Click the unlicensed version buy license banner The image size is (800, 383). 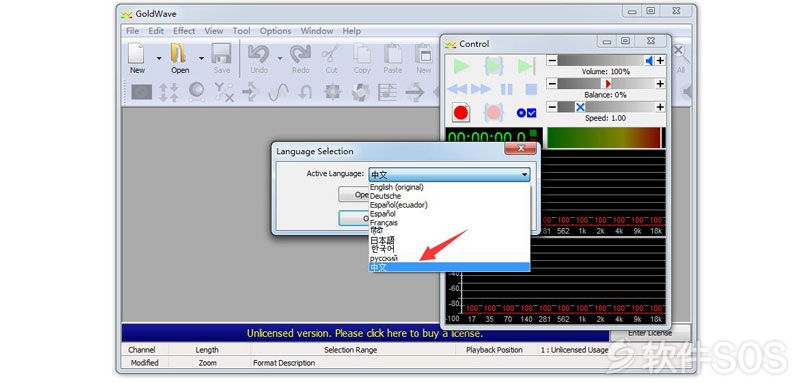click(x=365, y=334)
